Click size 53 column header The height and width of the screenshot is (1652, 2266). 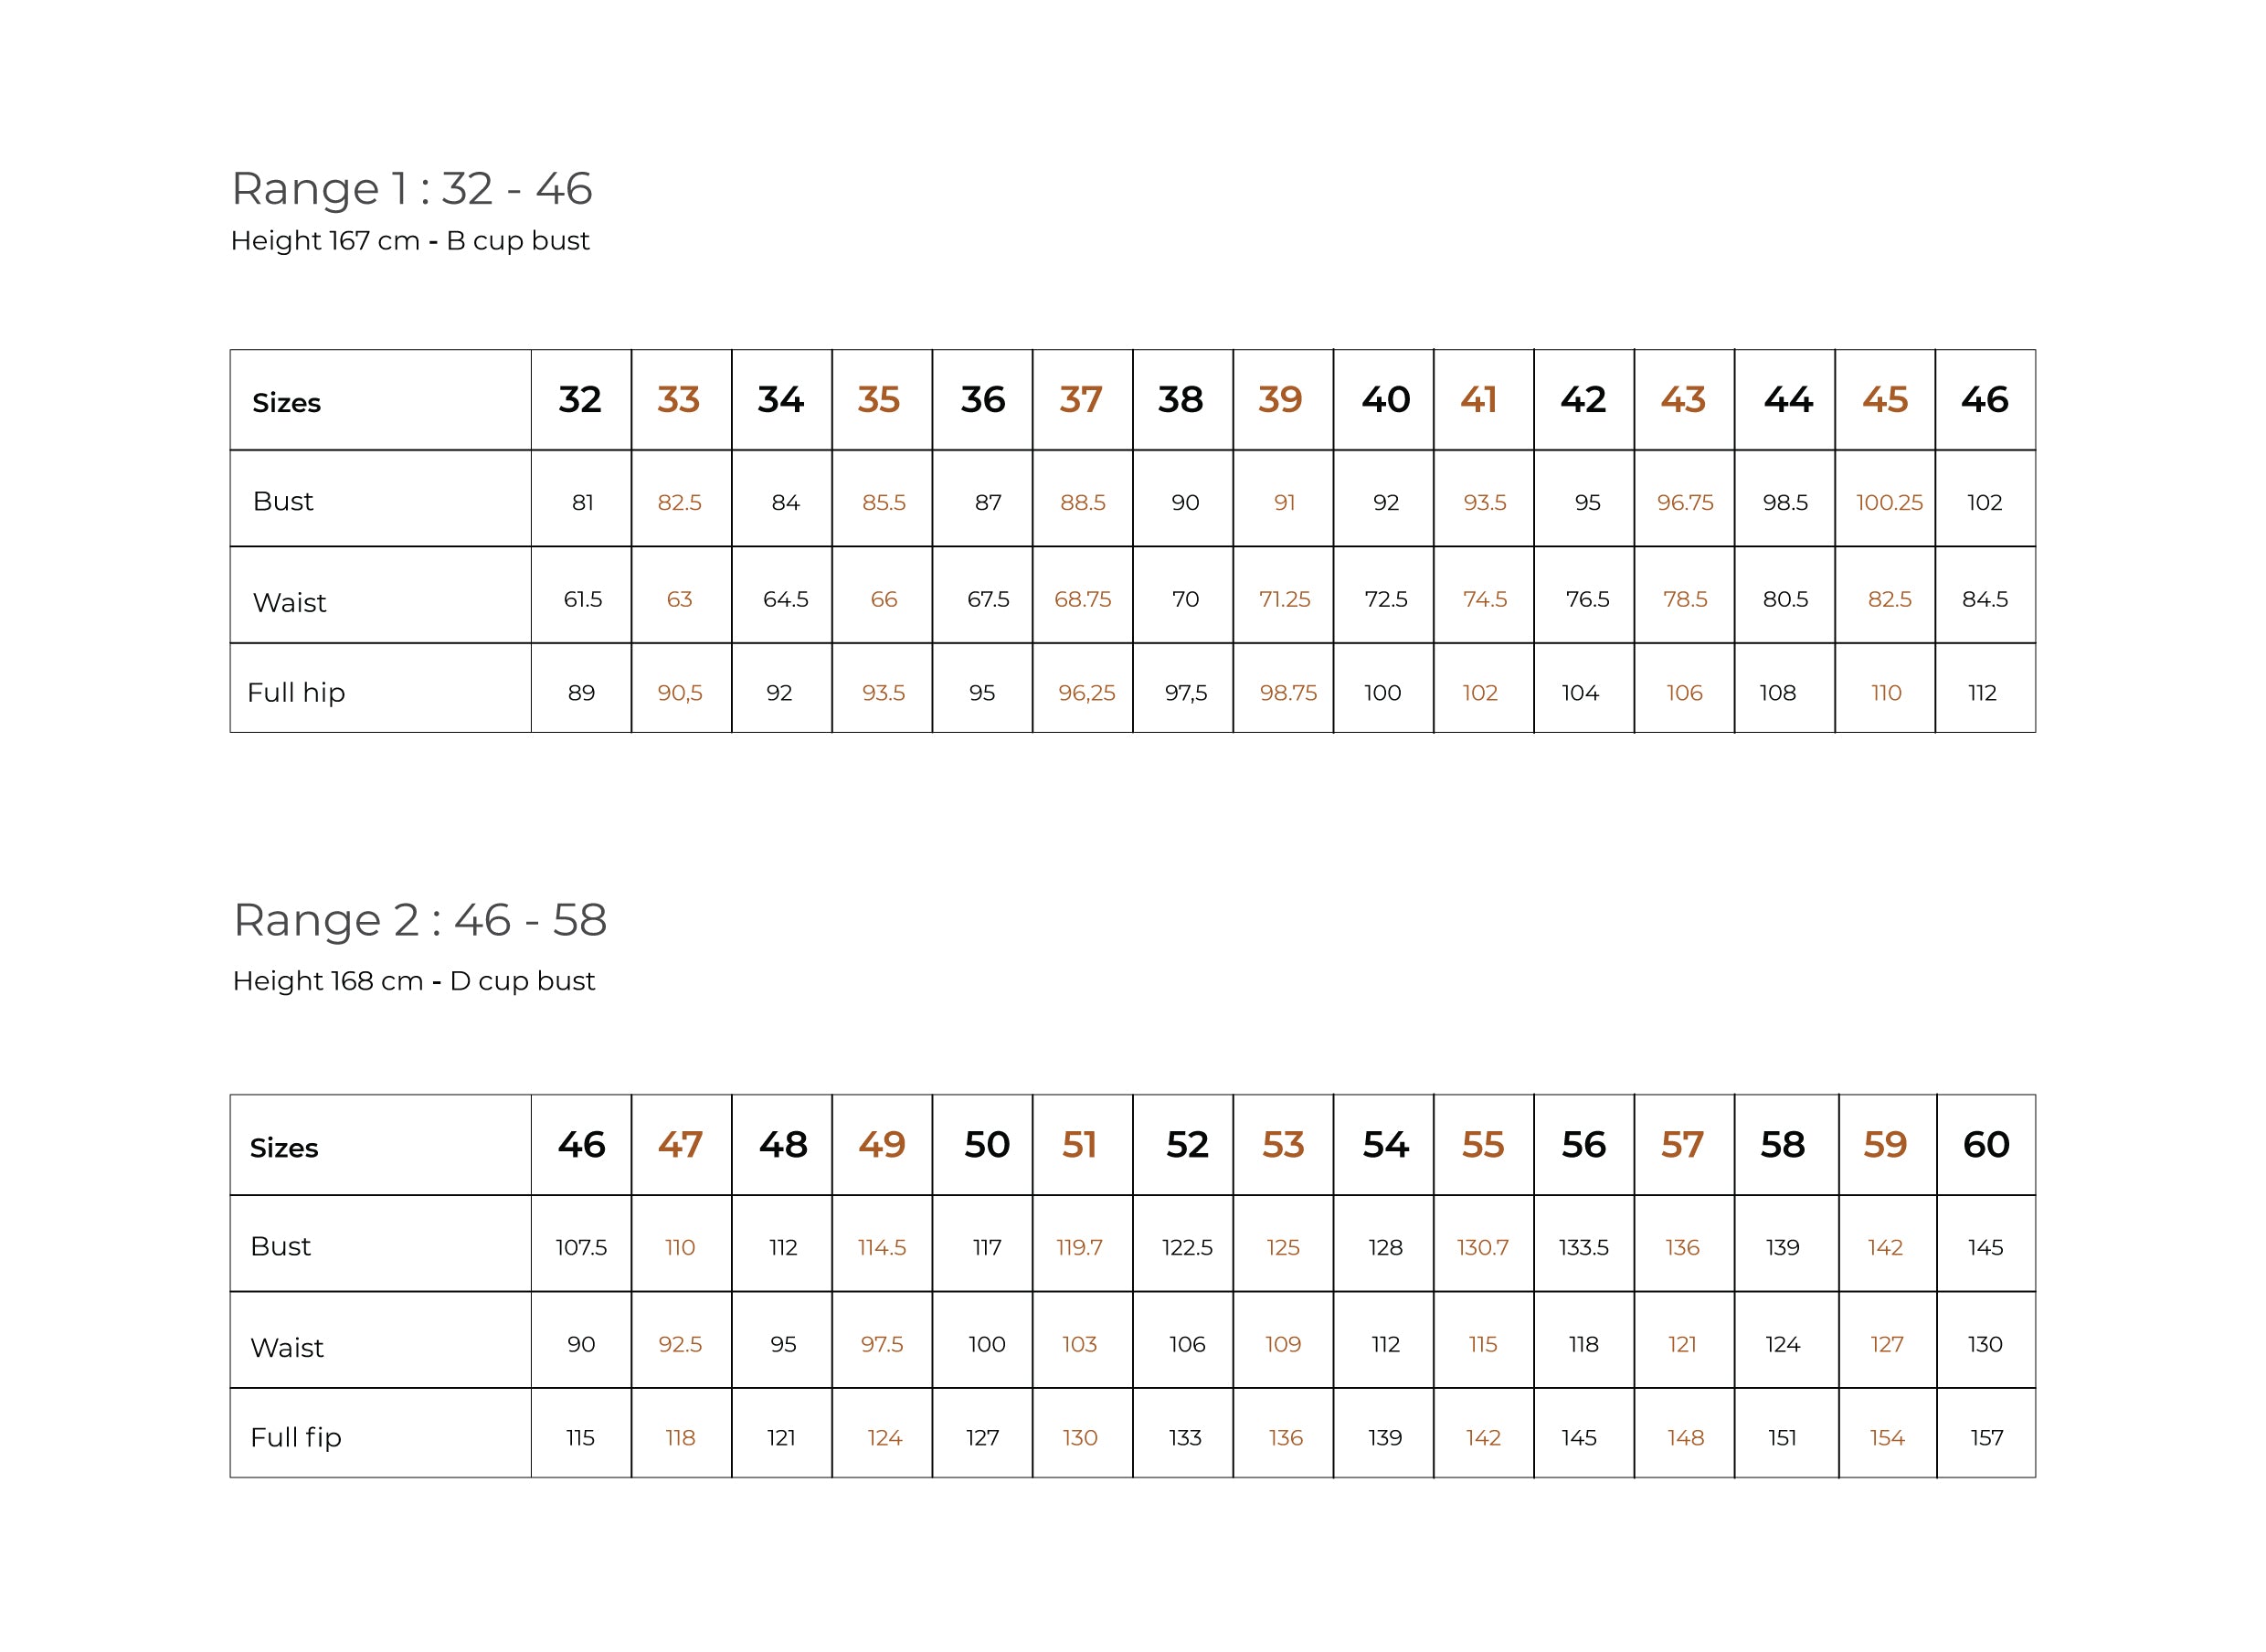[1282, 1145]
